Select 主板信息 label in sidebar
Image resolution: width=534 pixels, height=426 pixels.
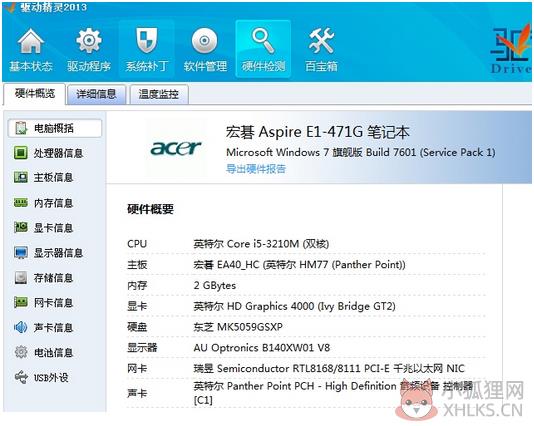coord(53,178)
